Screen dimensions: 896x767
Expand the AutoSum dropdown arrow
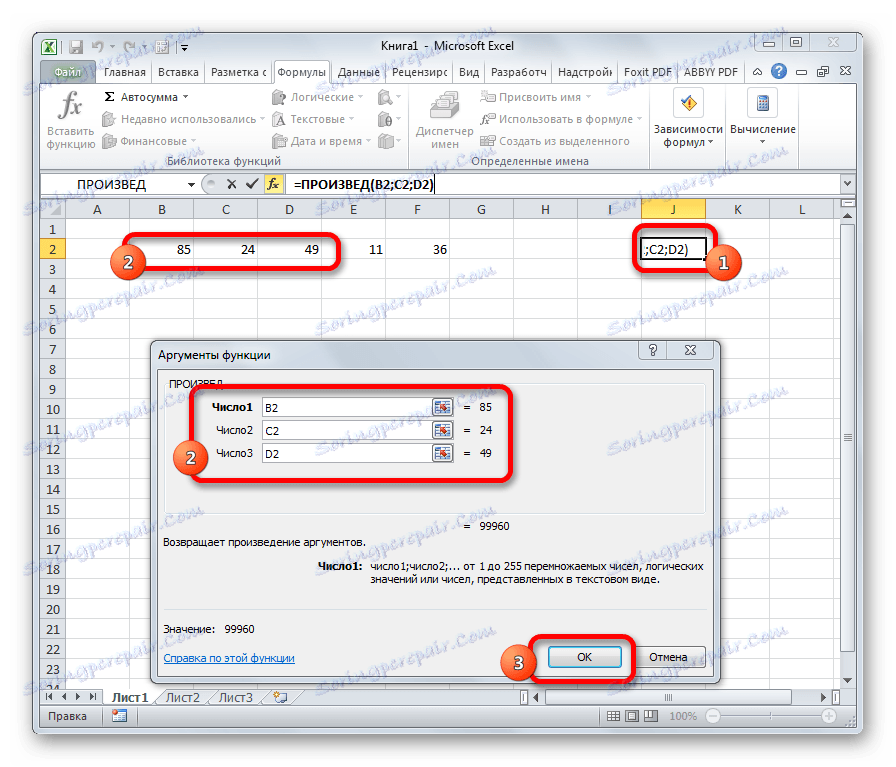[186, 97]
